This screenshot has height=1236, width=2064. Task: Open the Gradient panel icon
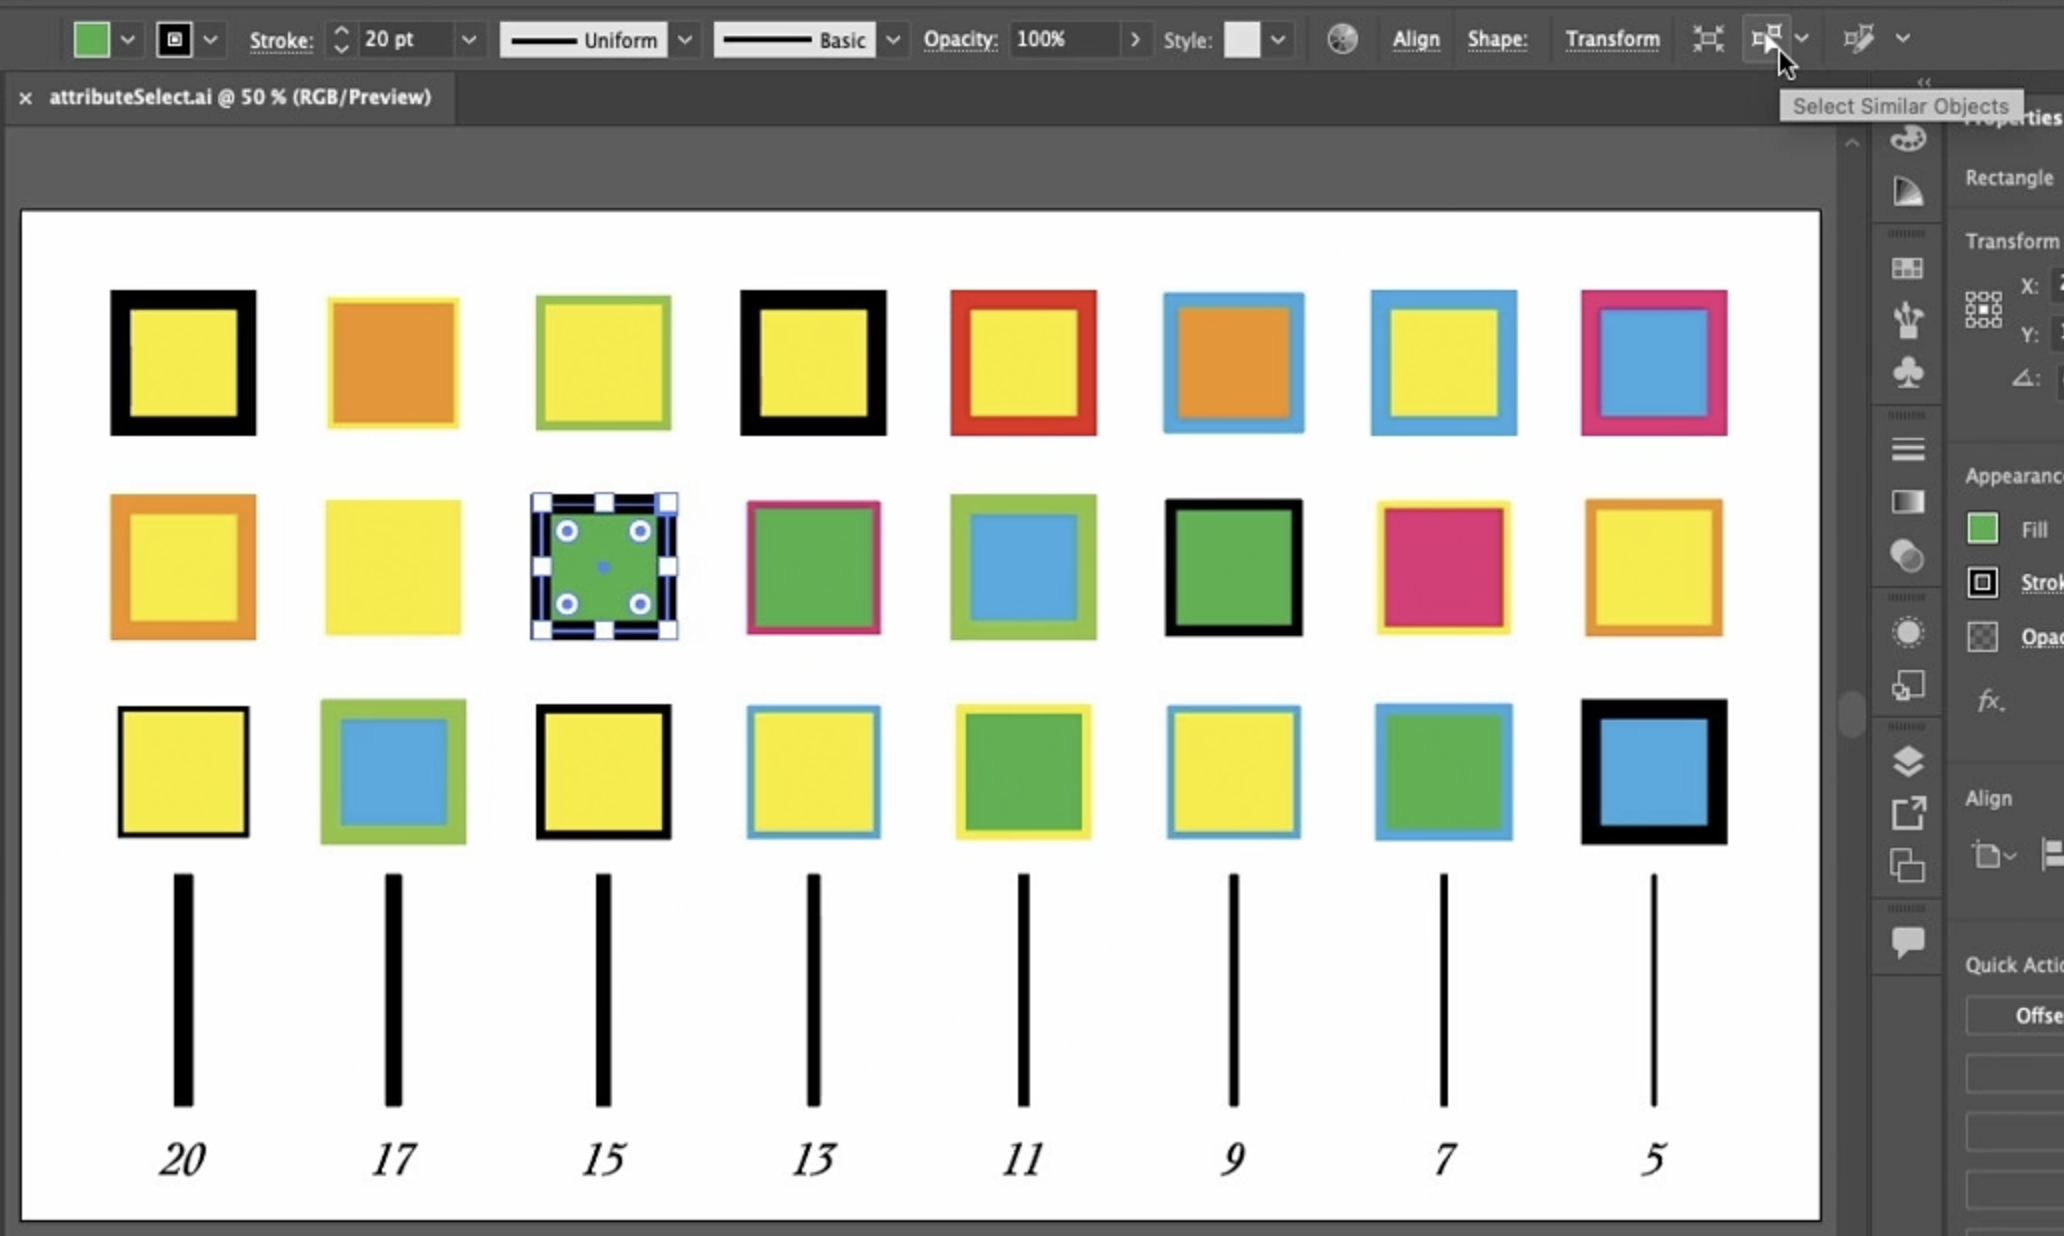point(1908,502)
